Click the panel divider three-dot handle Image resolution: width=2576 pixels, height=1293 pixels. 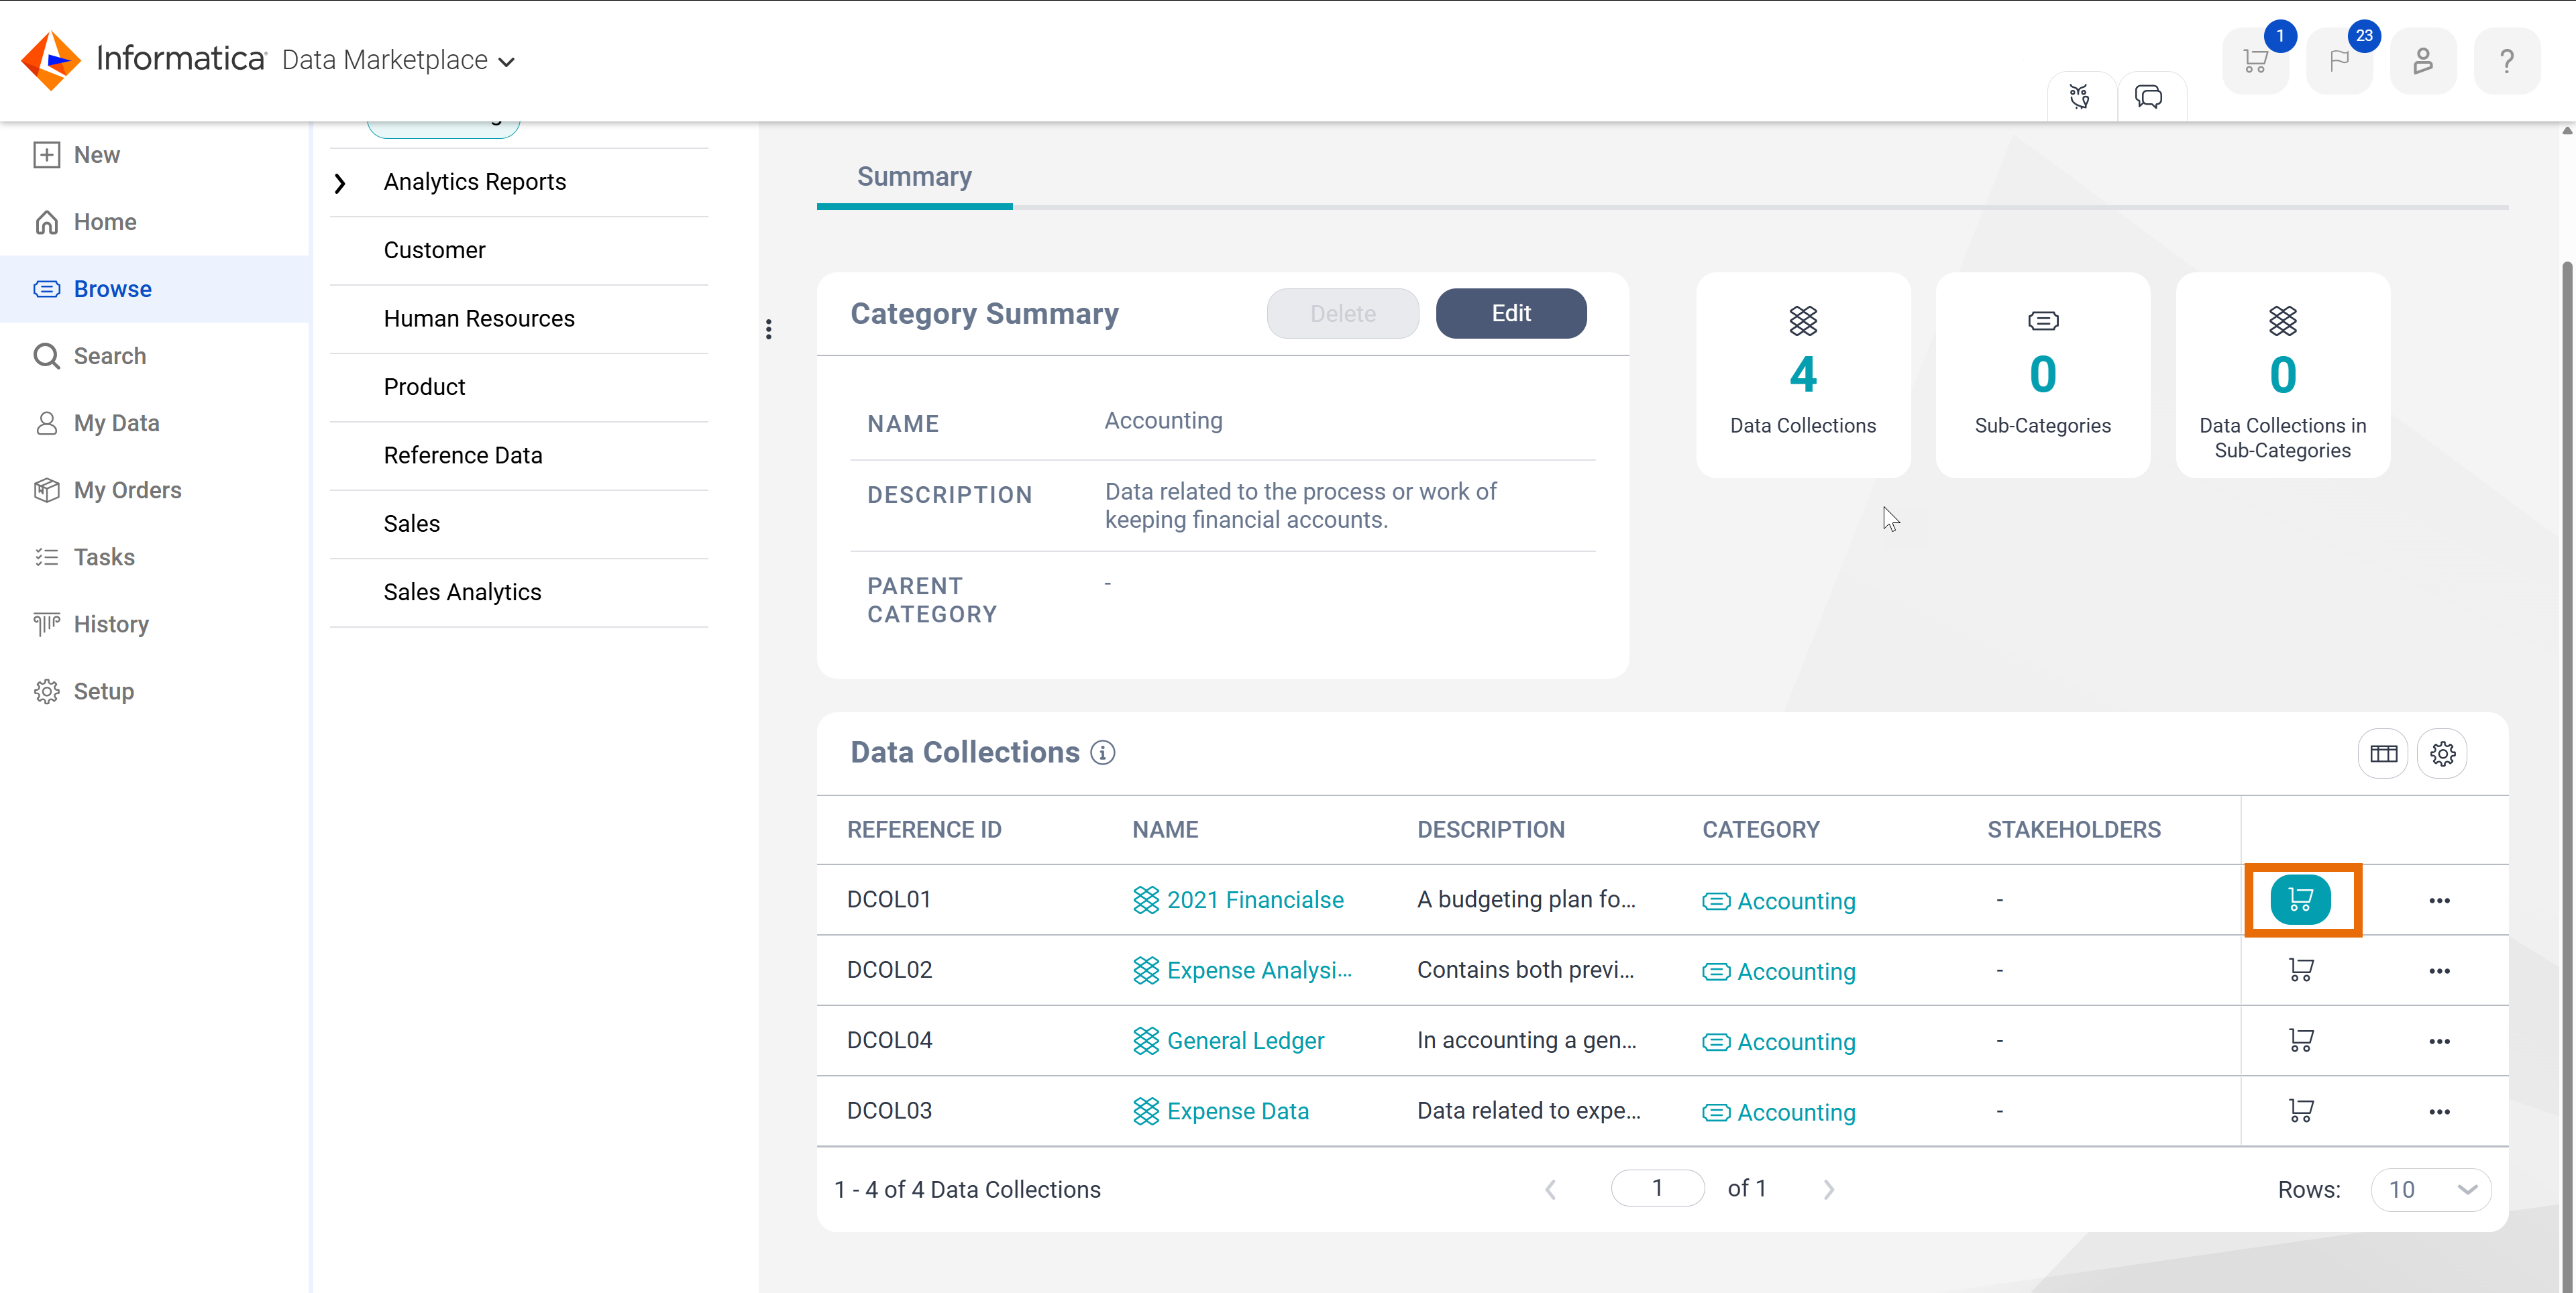click(768, 329)
